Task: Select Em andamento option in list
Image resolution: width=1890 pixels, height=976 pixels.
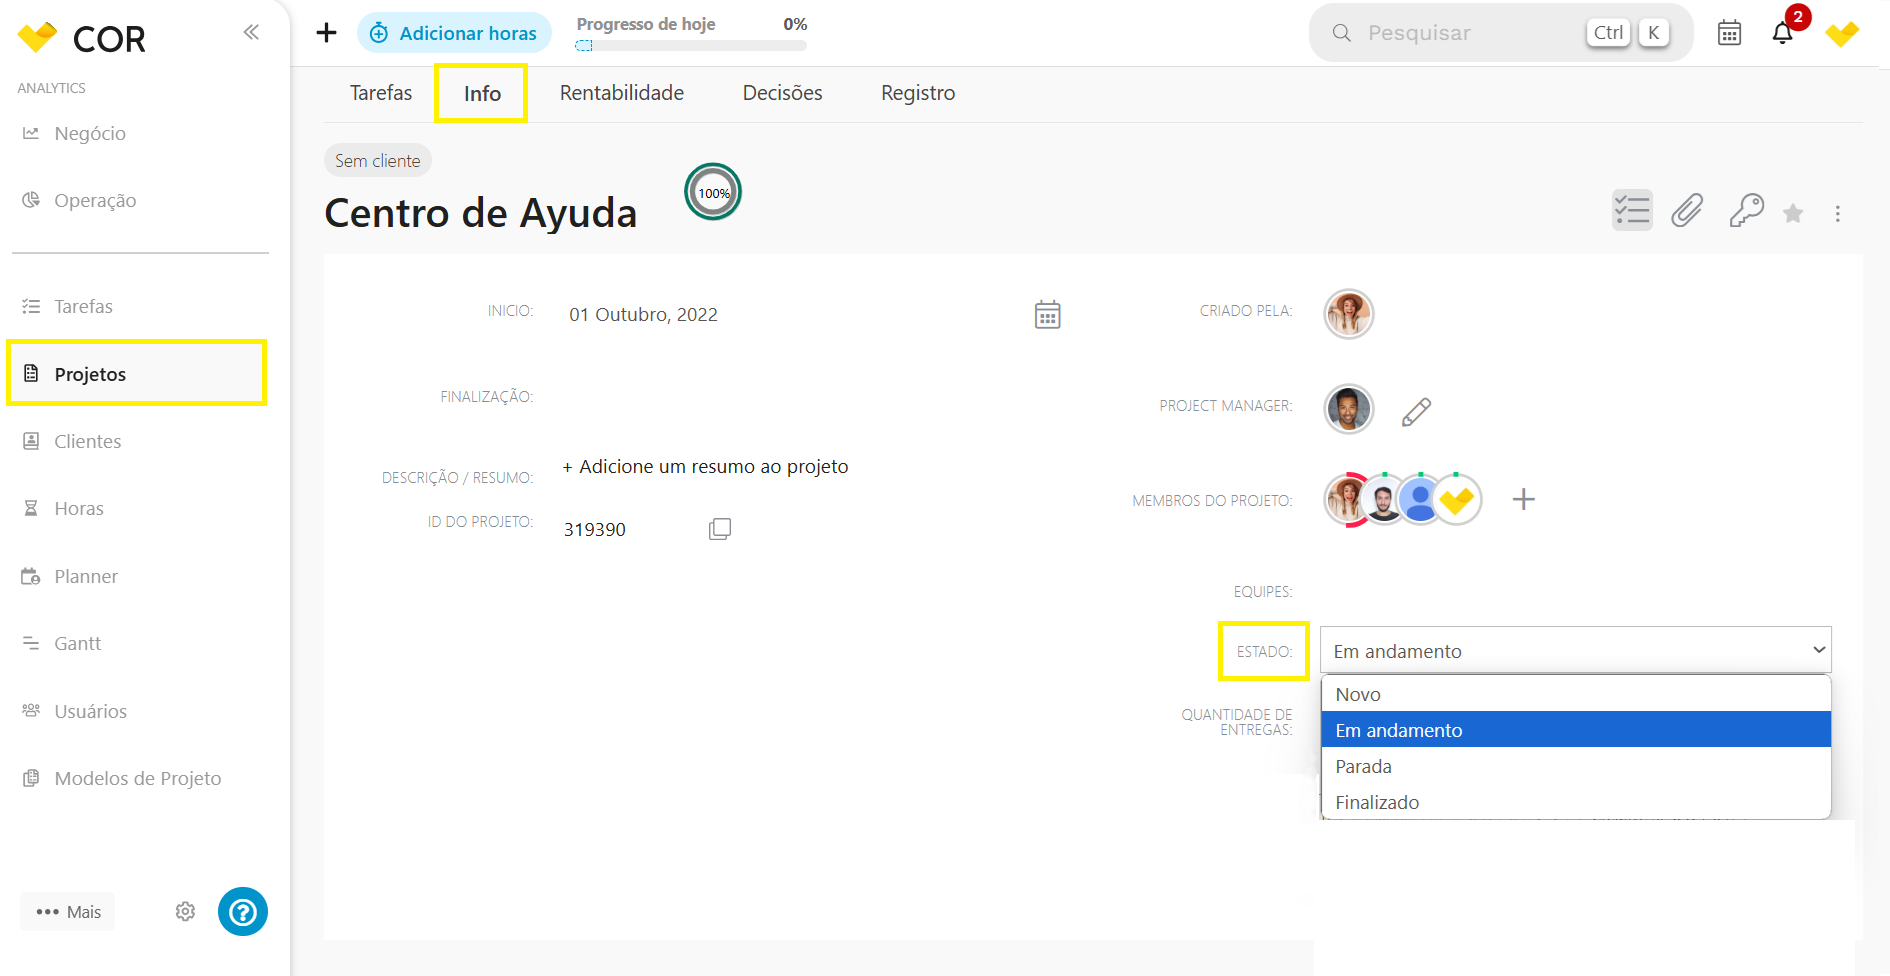Action: (1576, 730)
